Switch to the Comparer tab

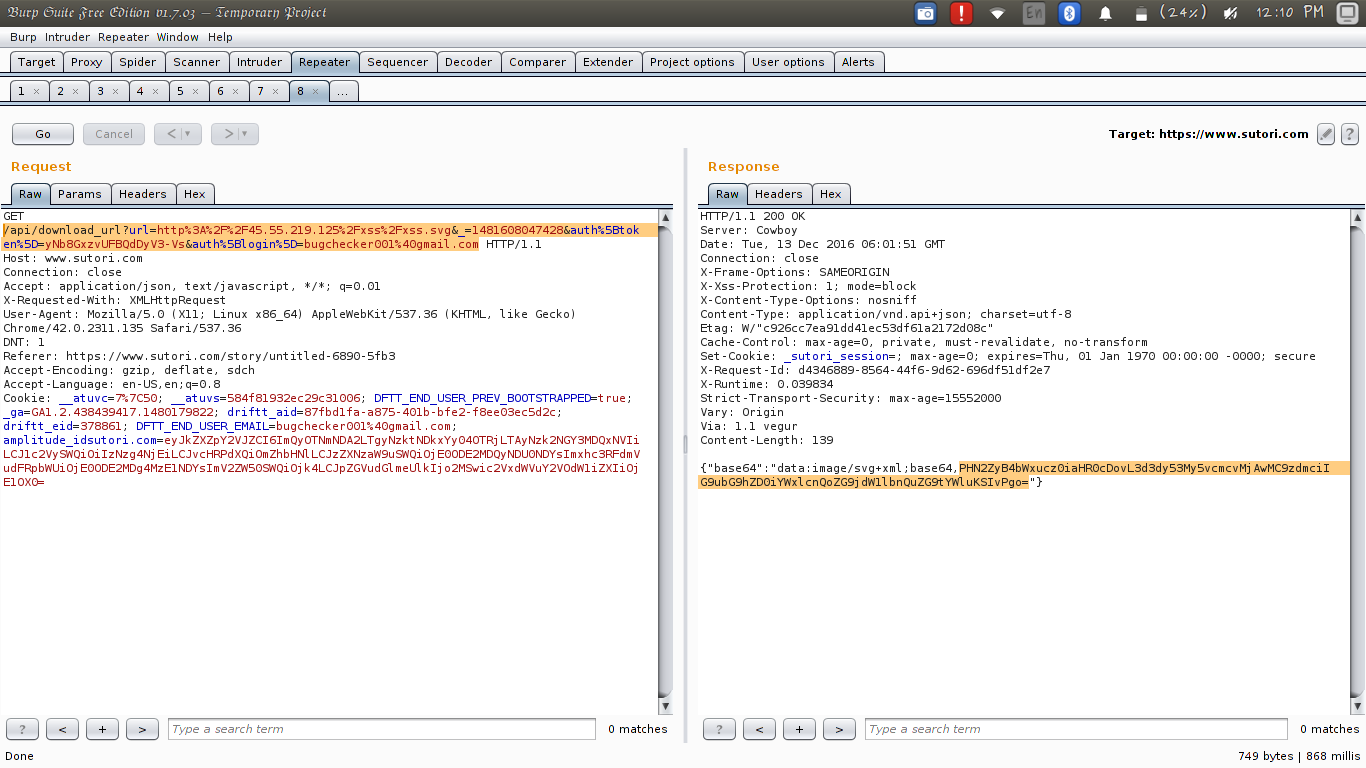click(538, 62)
